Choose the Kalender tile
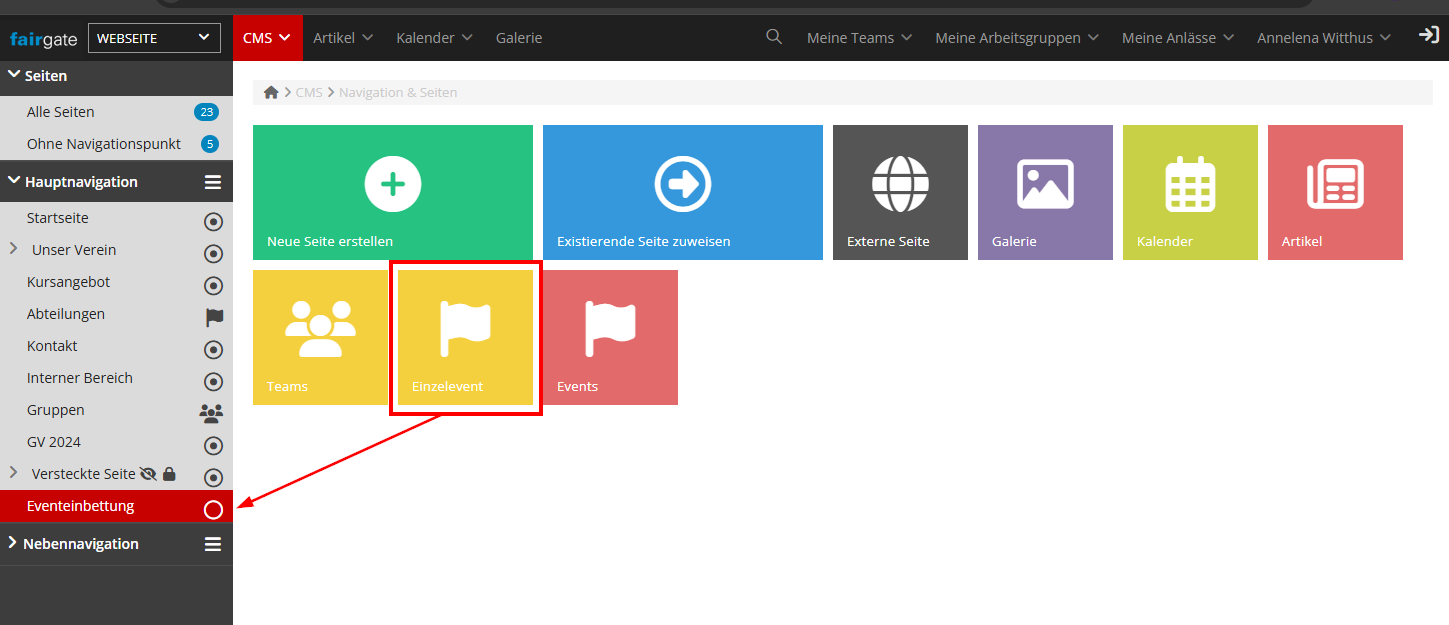The image size is (1449, 625). coord(1190,192)
